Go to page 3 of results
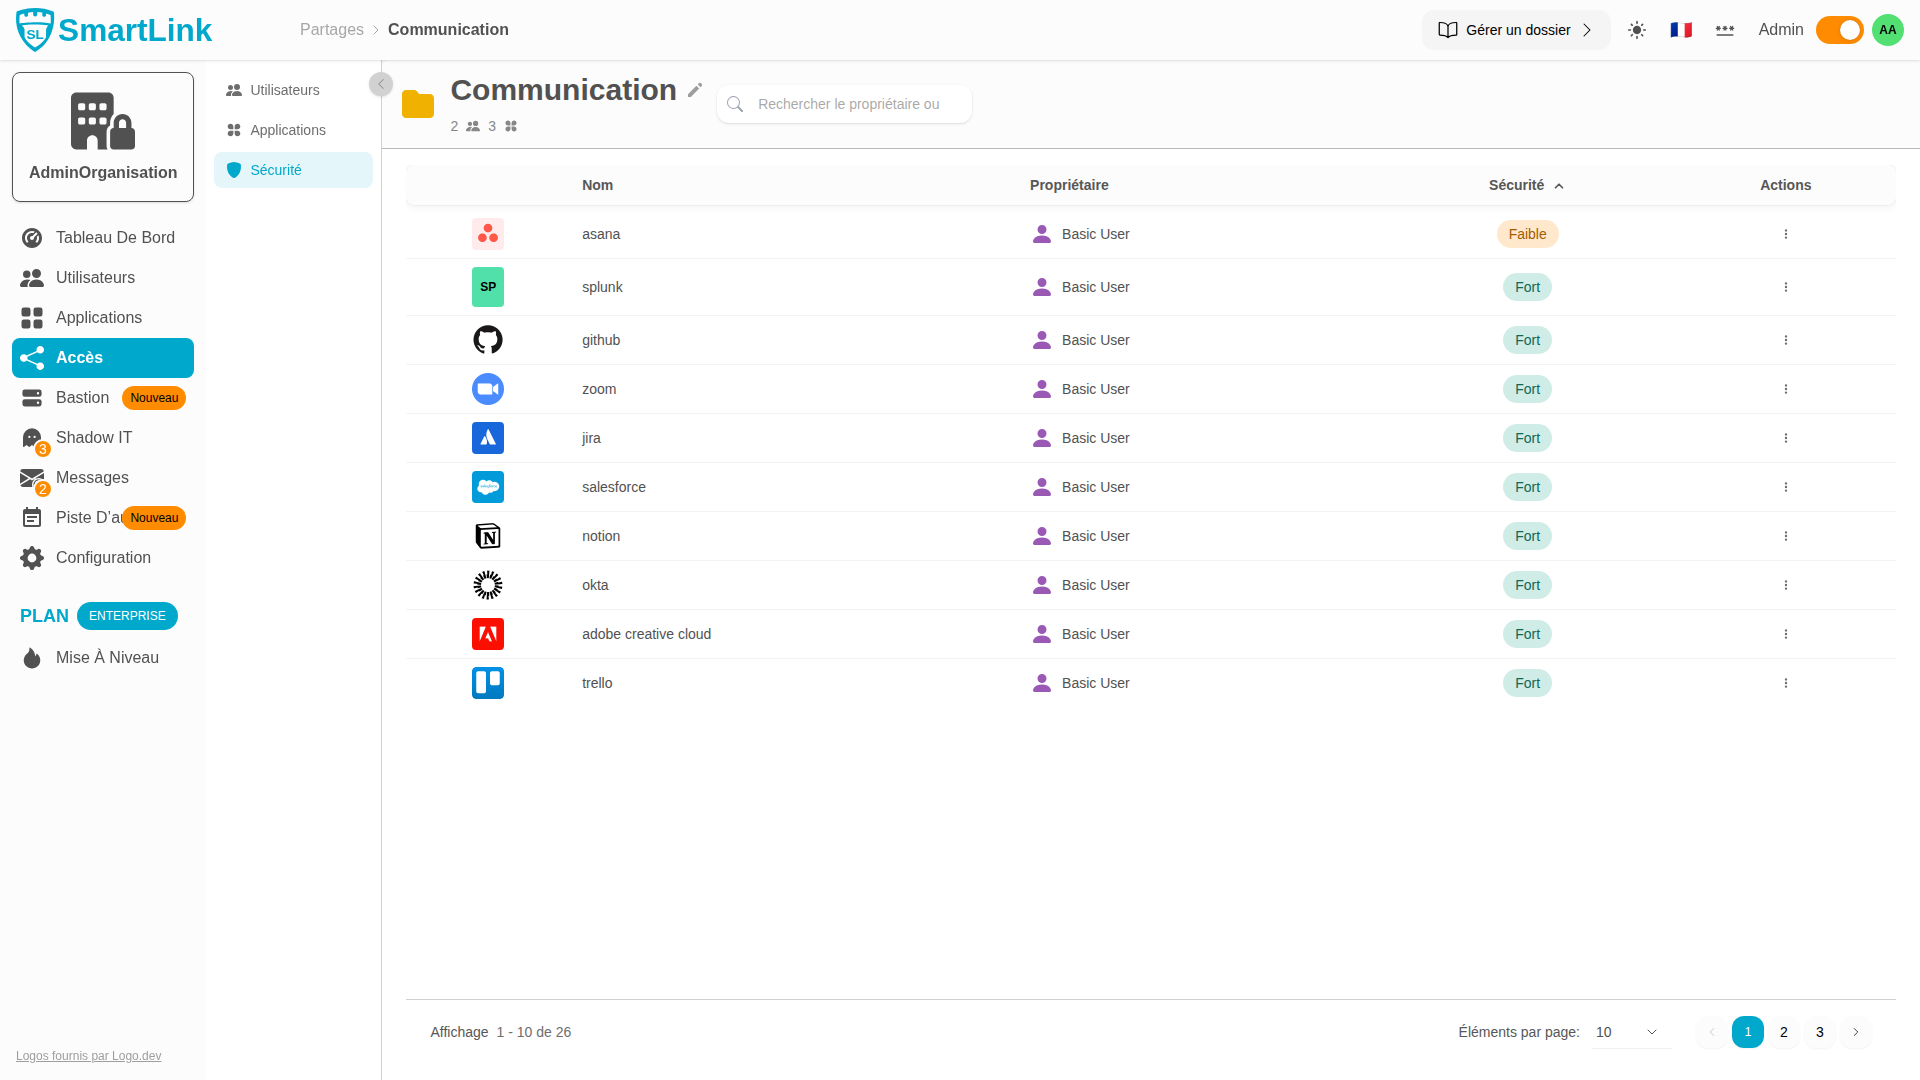Image resolution: width=1920 pixels, height=1080 pixels. pyautogui.click(x=1820, y=1032)
